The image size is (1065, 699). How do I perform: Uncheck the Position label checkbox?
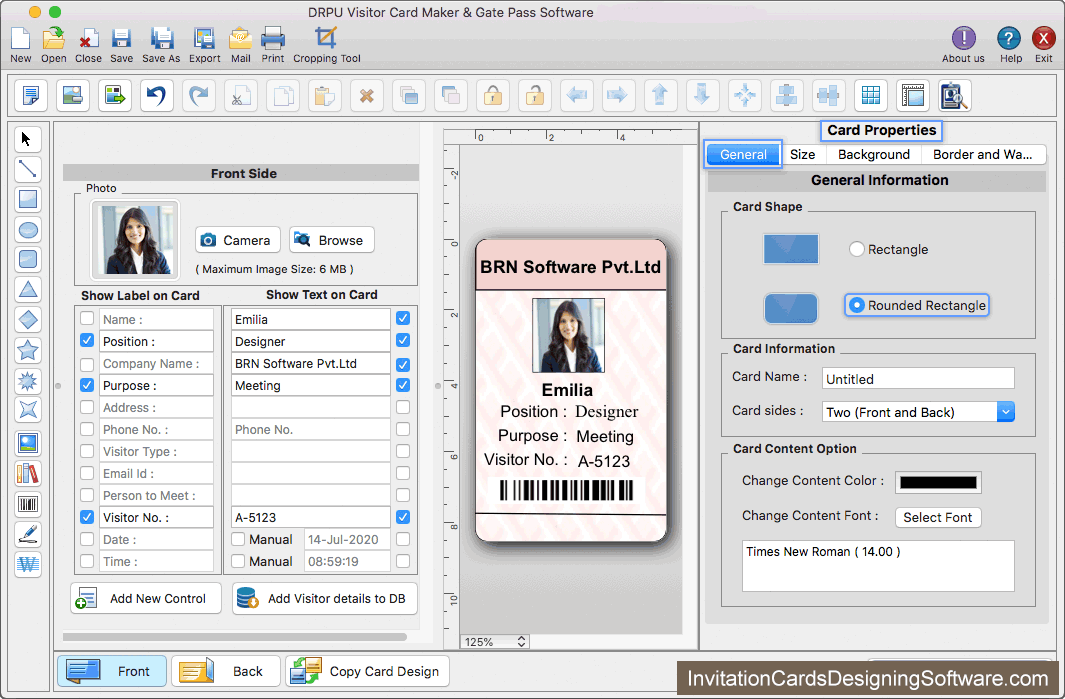pyautogui.click(x=87, y=340)
